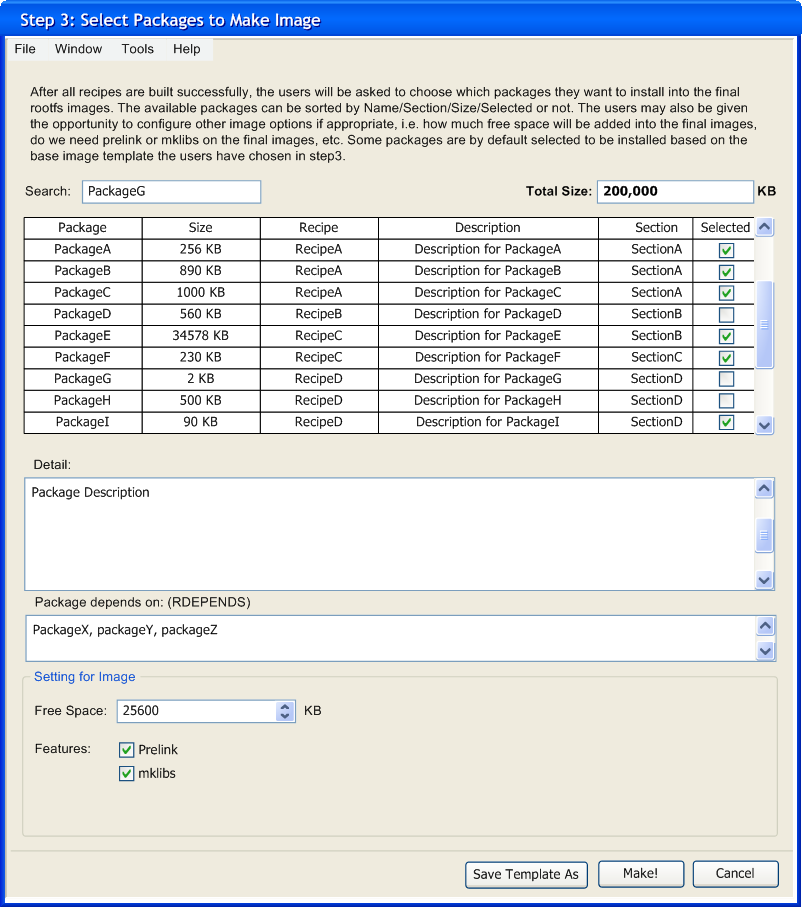
Task: Toggle the mklibs feature checkbox
Action: pyautogui.click(x=127, y=773)
